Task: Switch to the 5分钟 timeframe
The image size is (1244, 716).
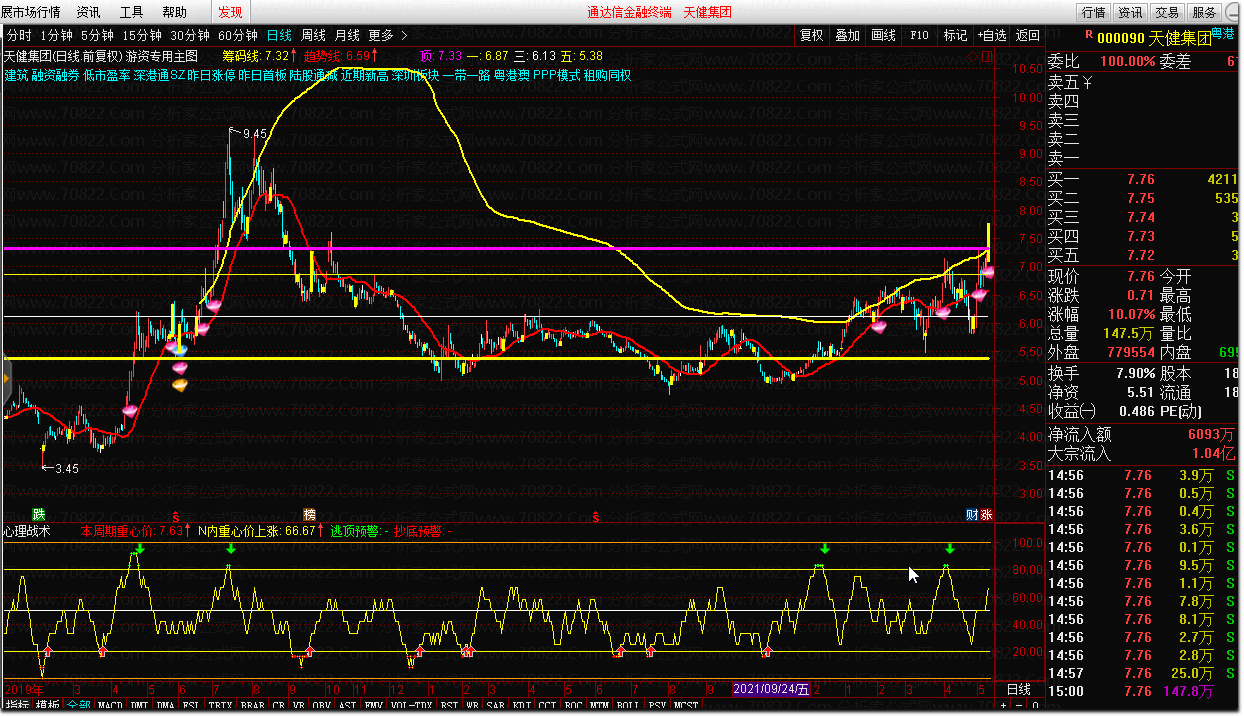Action: [x=97, y=35]
